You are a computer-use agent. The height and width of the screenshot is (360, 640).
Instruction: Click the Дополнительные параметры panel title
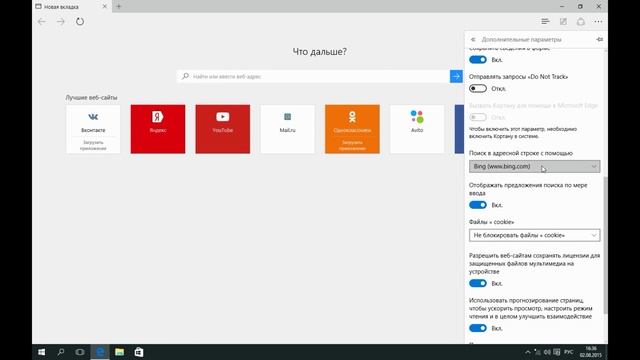[522, 40]
